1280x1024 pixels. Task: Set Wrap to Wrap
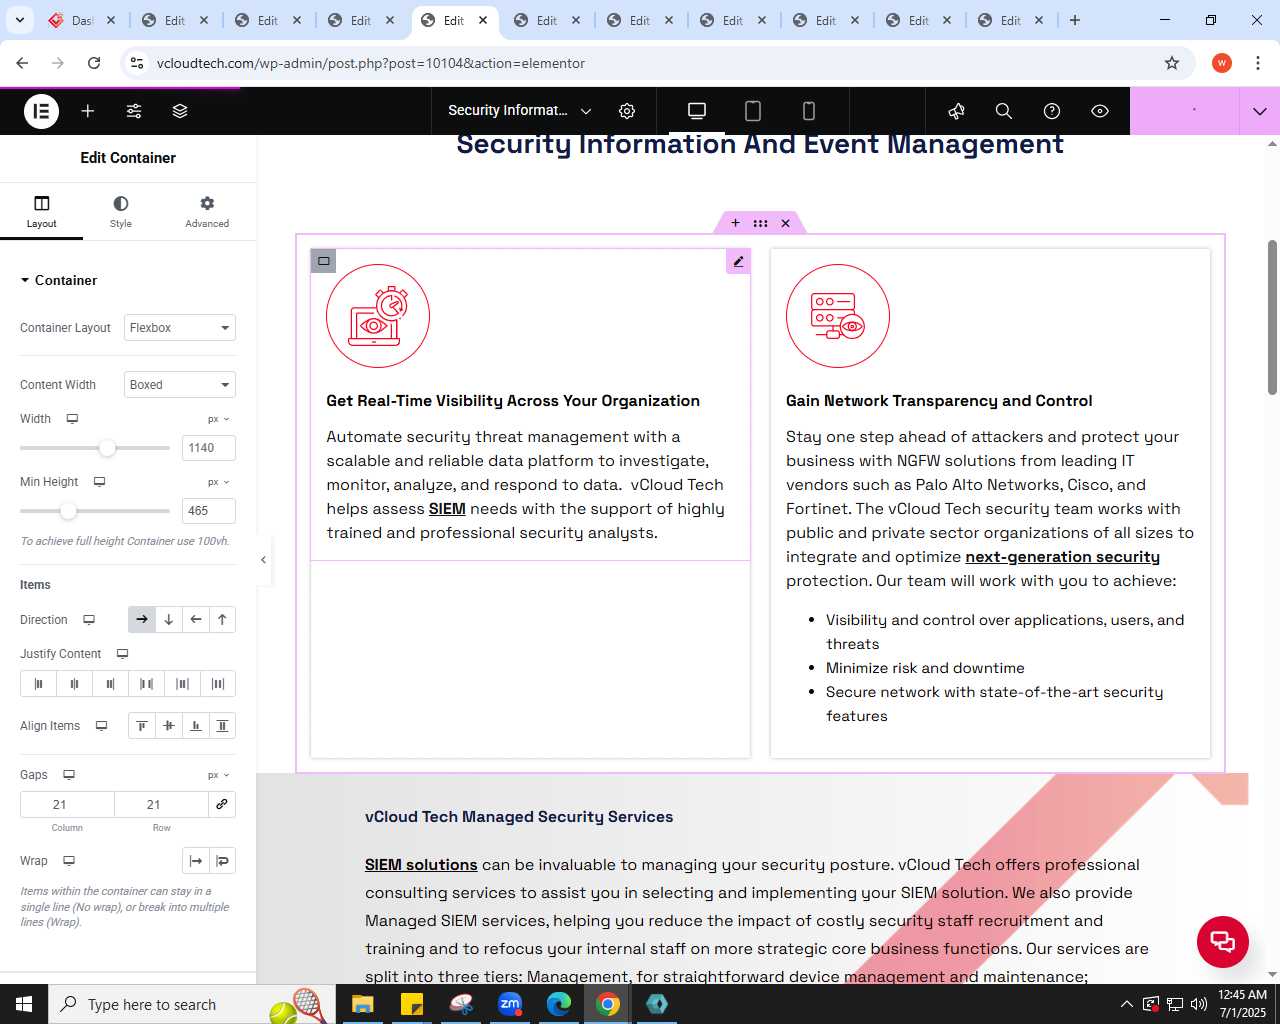pyautogui.click(x=222, y=861)
